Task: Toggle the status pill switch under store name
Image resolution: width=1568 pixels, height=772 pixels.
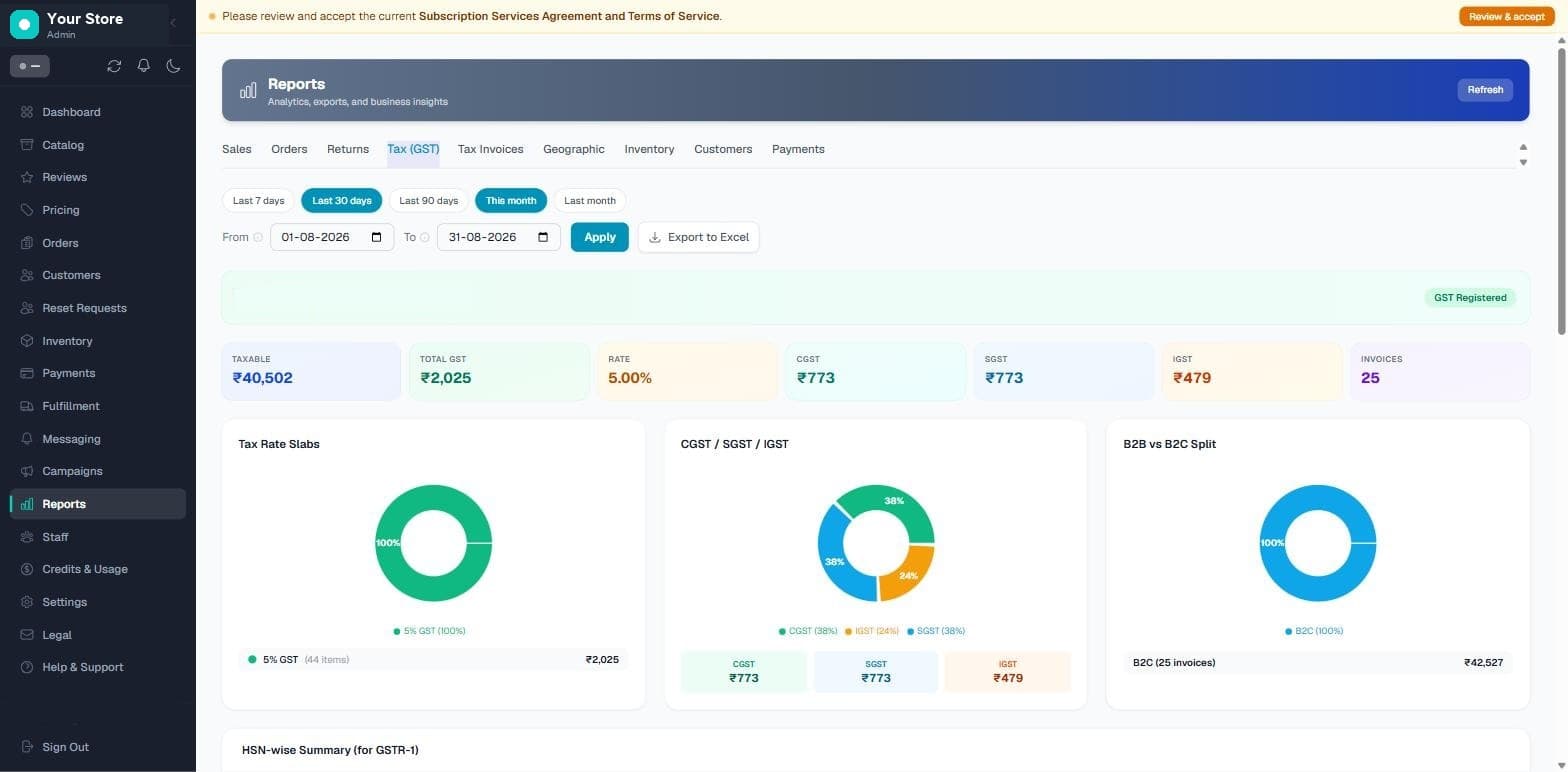Action: pos(30,66)
